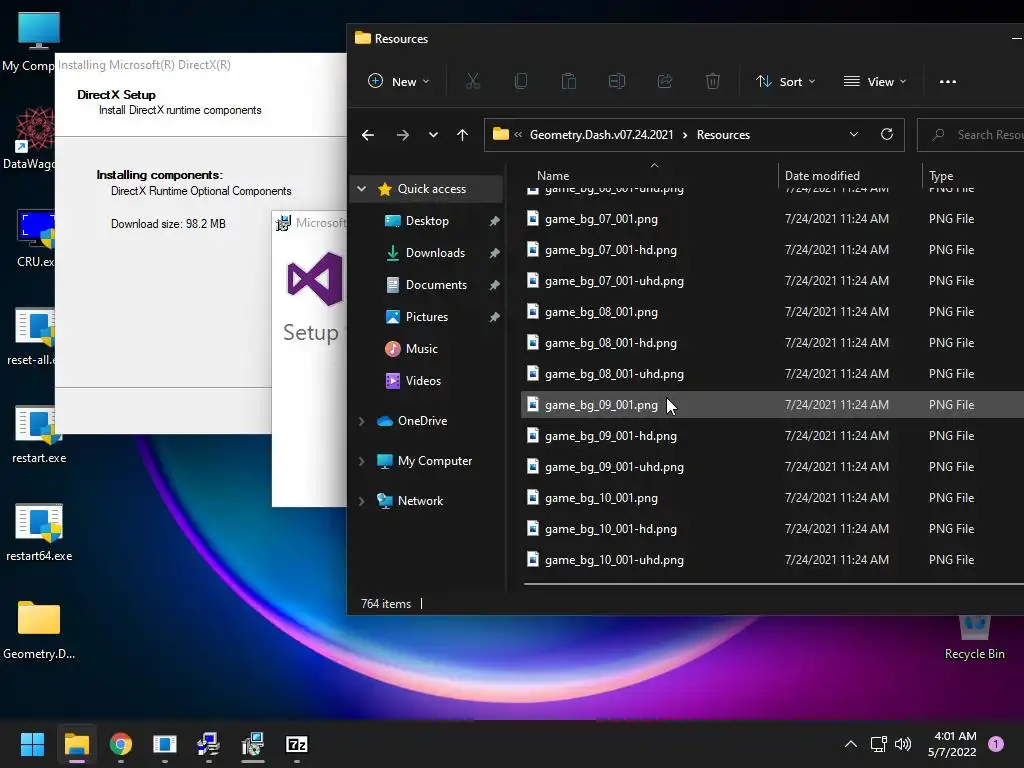1024x768 pixels.
Task: Go forward with the right arrow button
Action: pos(402,135)
